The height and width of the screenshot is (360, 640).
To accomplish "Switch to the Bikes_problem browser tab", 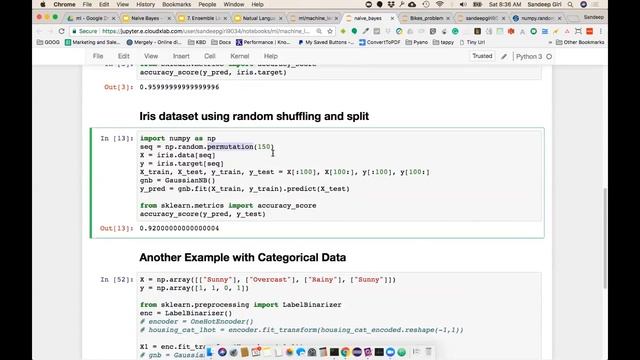I will click(426, 18).
